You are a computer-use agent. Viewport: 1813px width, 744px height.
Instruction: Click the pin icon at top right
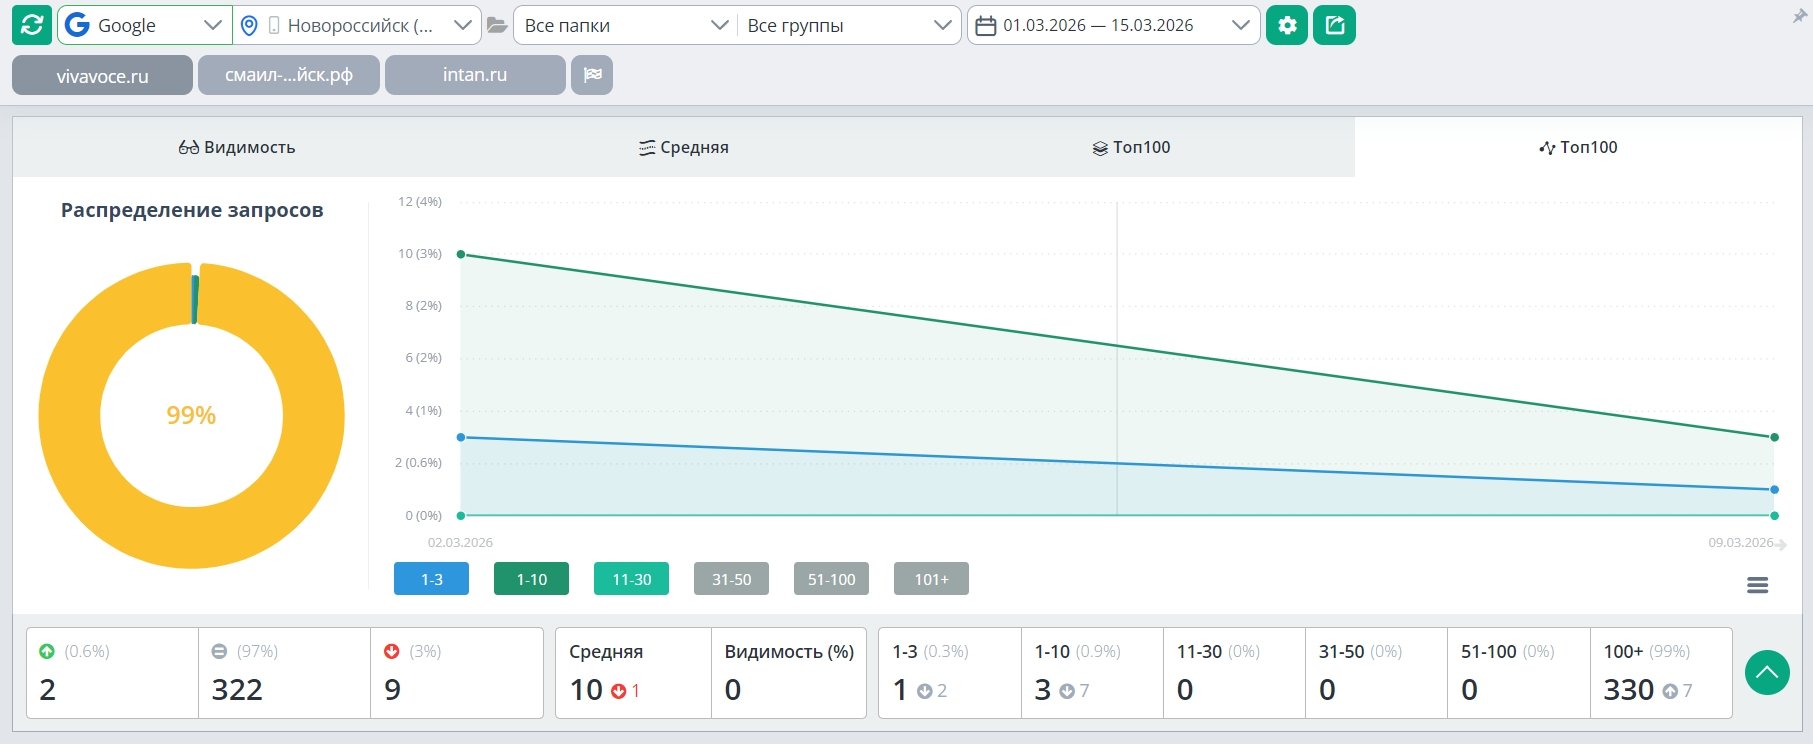[1799, 16]
